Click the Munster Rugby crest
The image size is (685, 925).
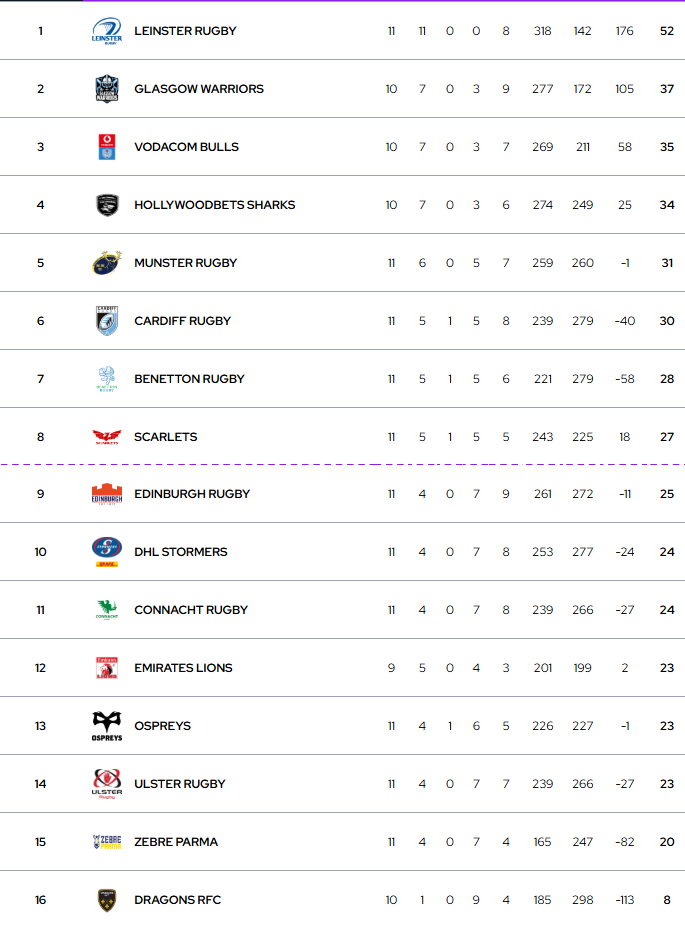coord(107,263)
